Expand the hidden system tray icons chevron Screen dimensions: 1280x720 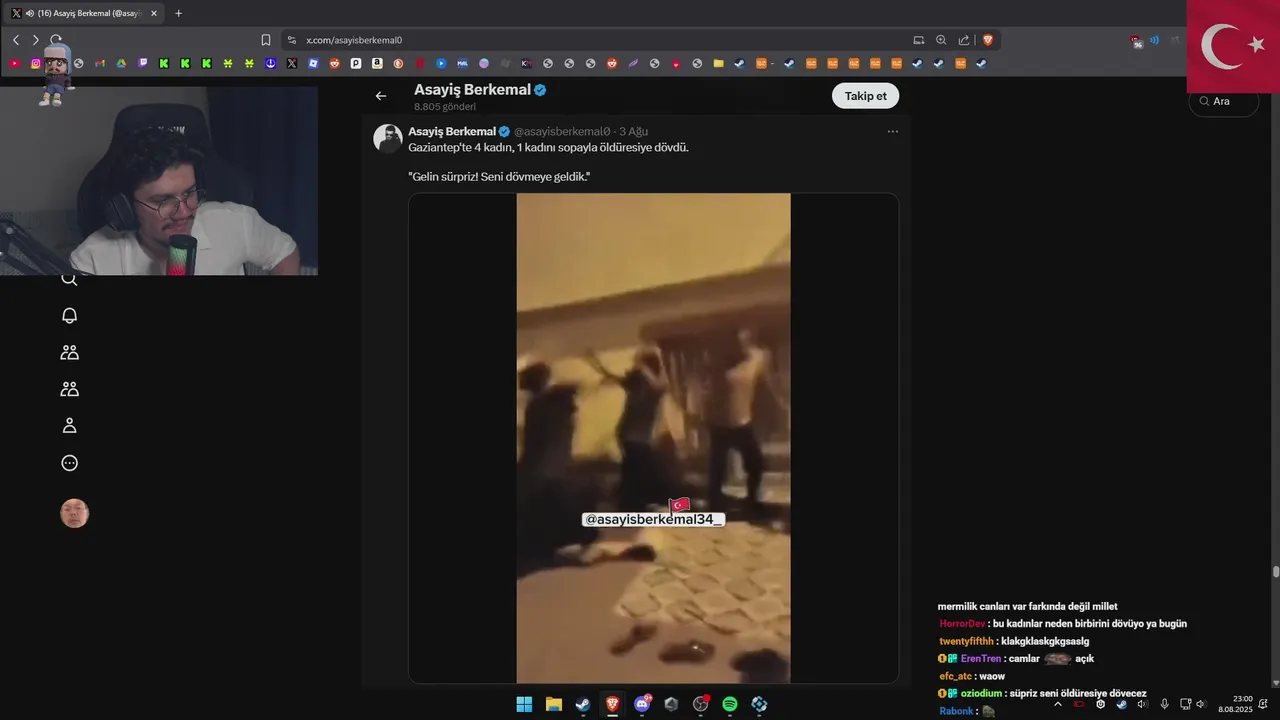tap(1058, 704)
